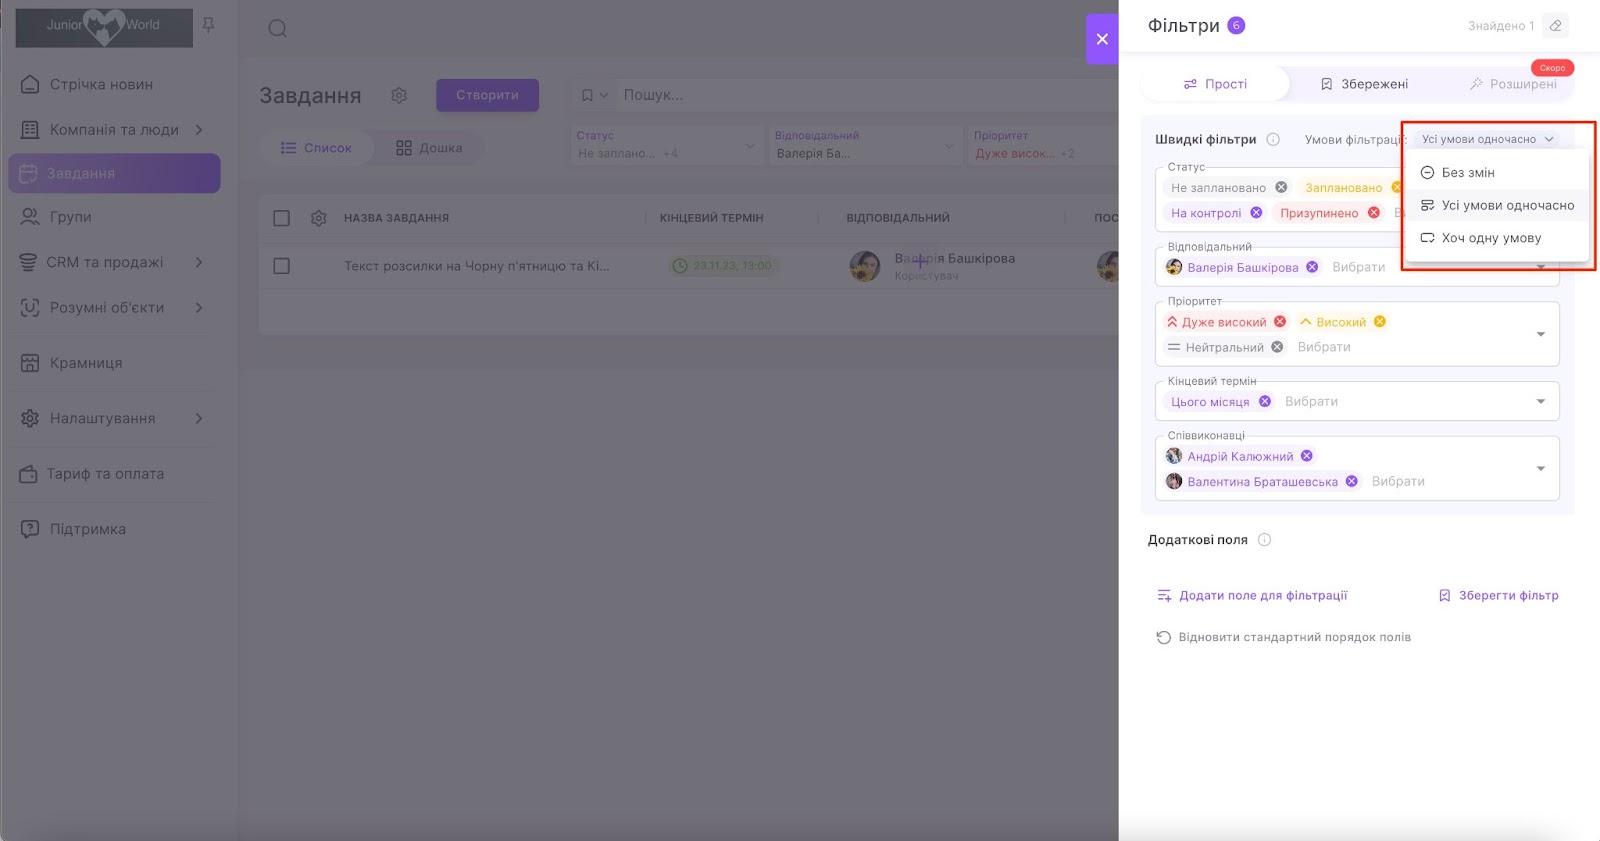
Task: Remove Андрій Калюжний from co-executors
Action: point(1307,456)
